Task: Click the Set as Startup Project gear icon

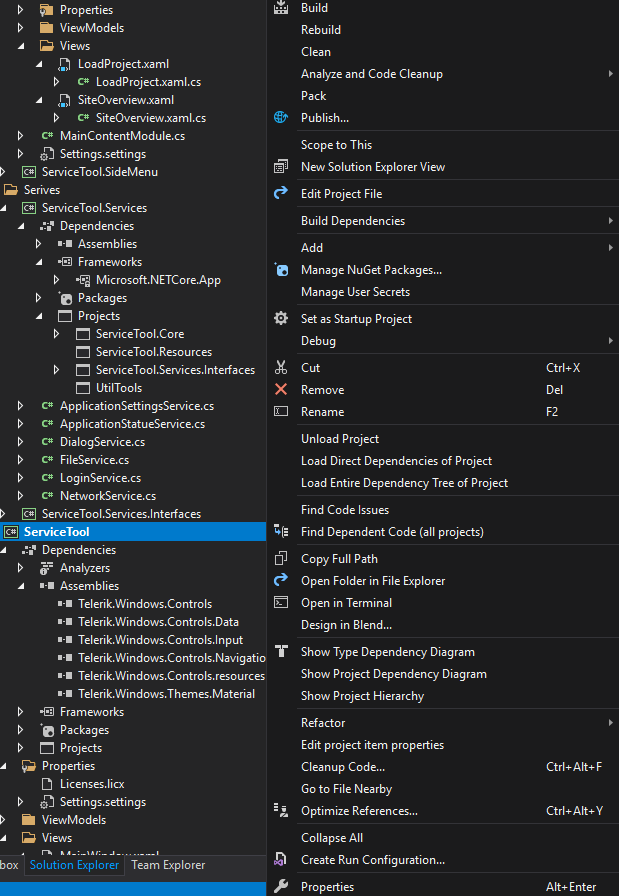Action: point(281,318)
